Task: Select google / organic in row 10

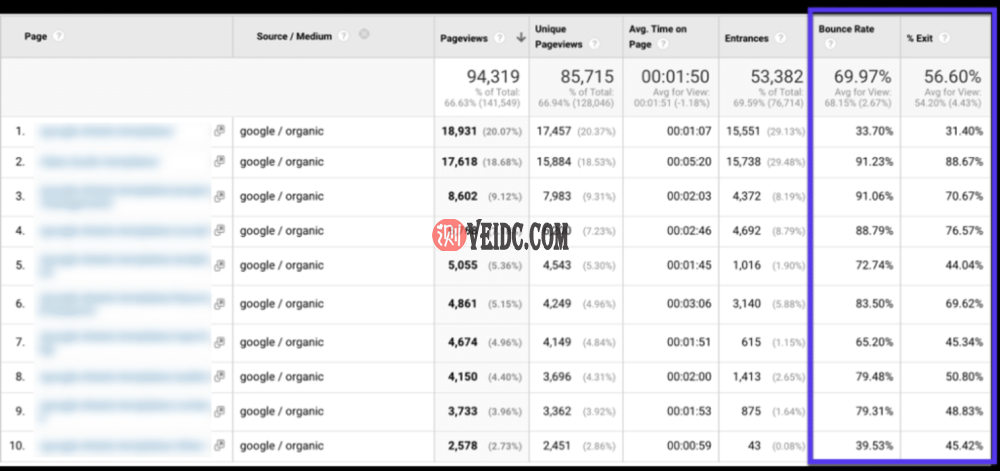Action: pyautogui.click(x=281, y=446)
